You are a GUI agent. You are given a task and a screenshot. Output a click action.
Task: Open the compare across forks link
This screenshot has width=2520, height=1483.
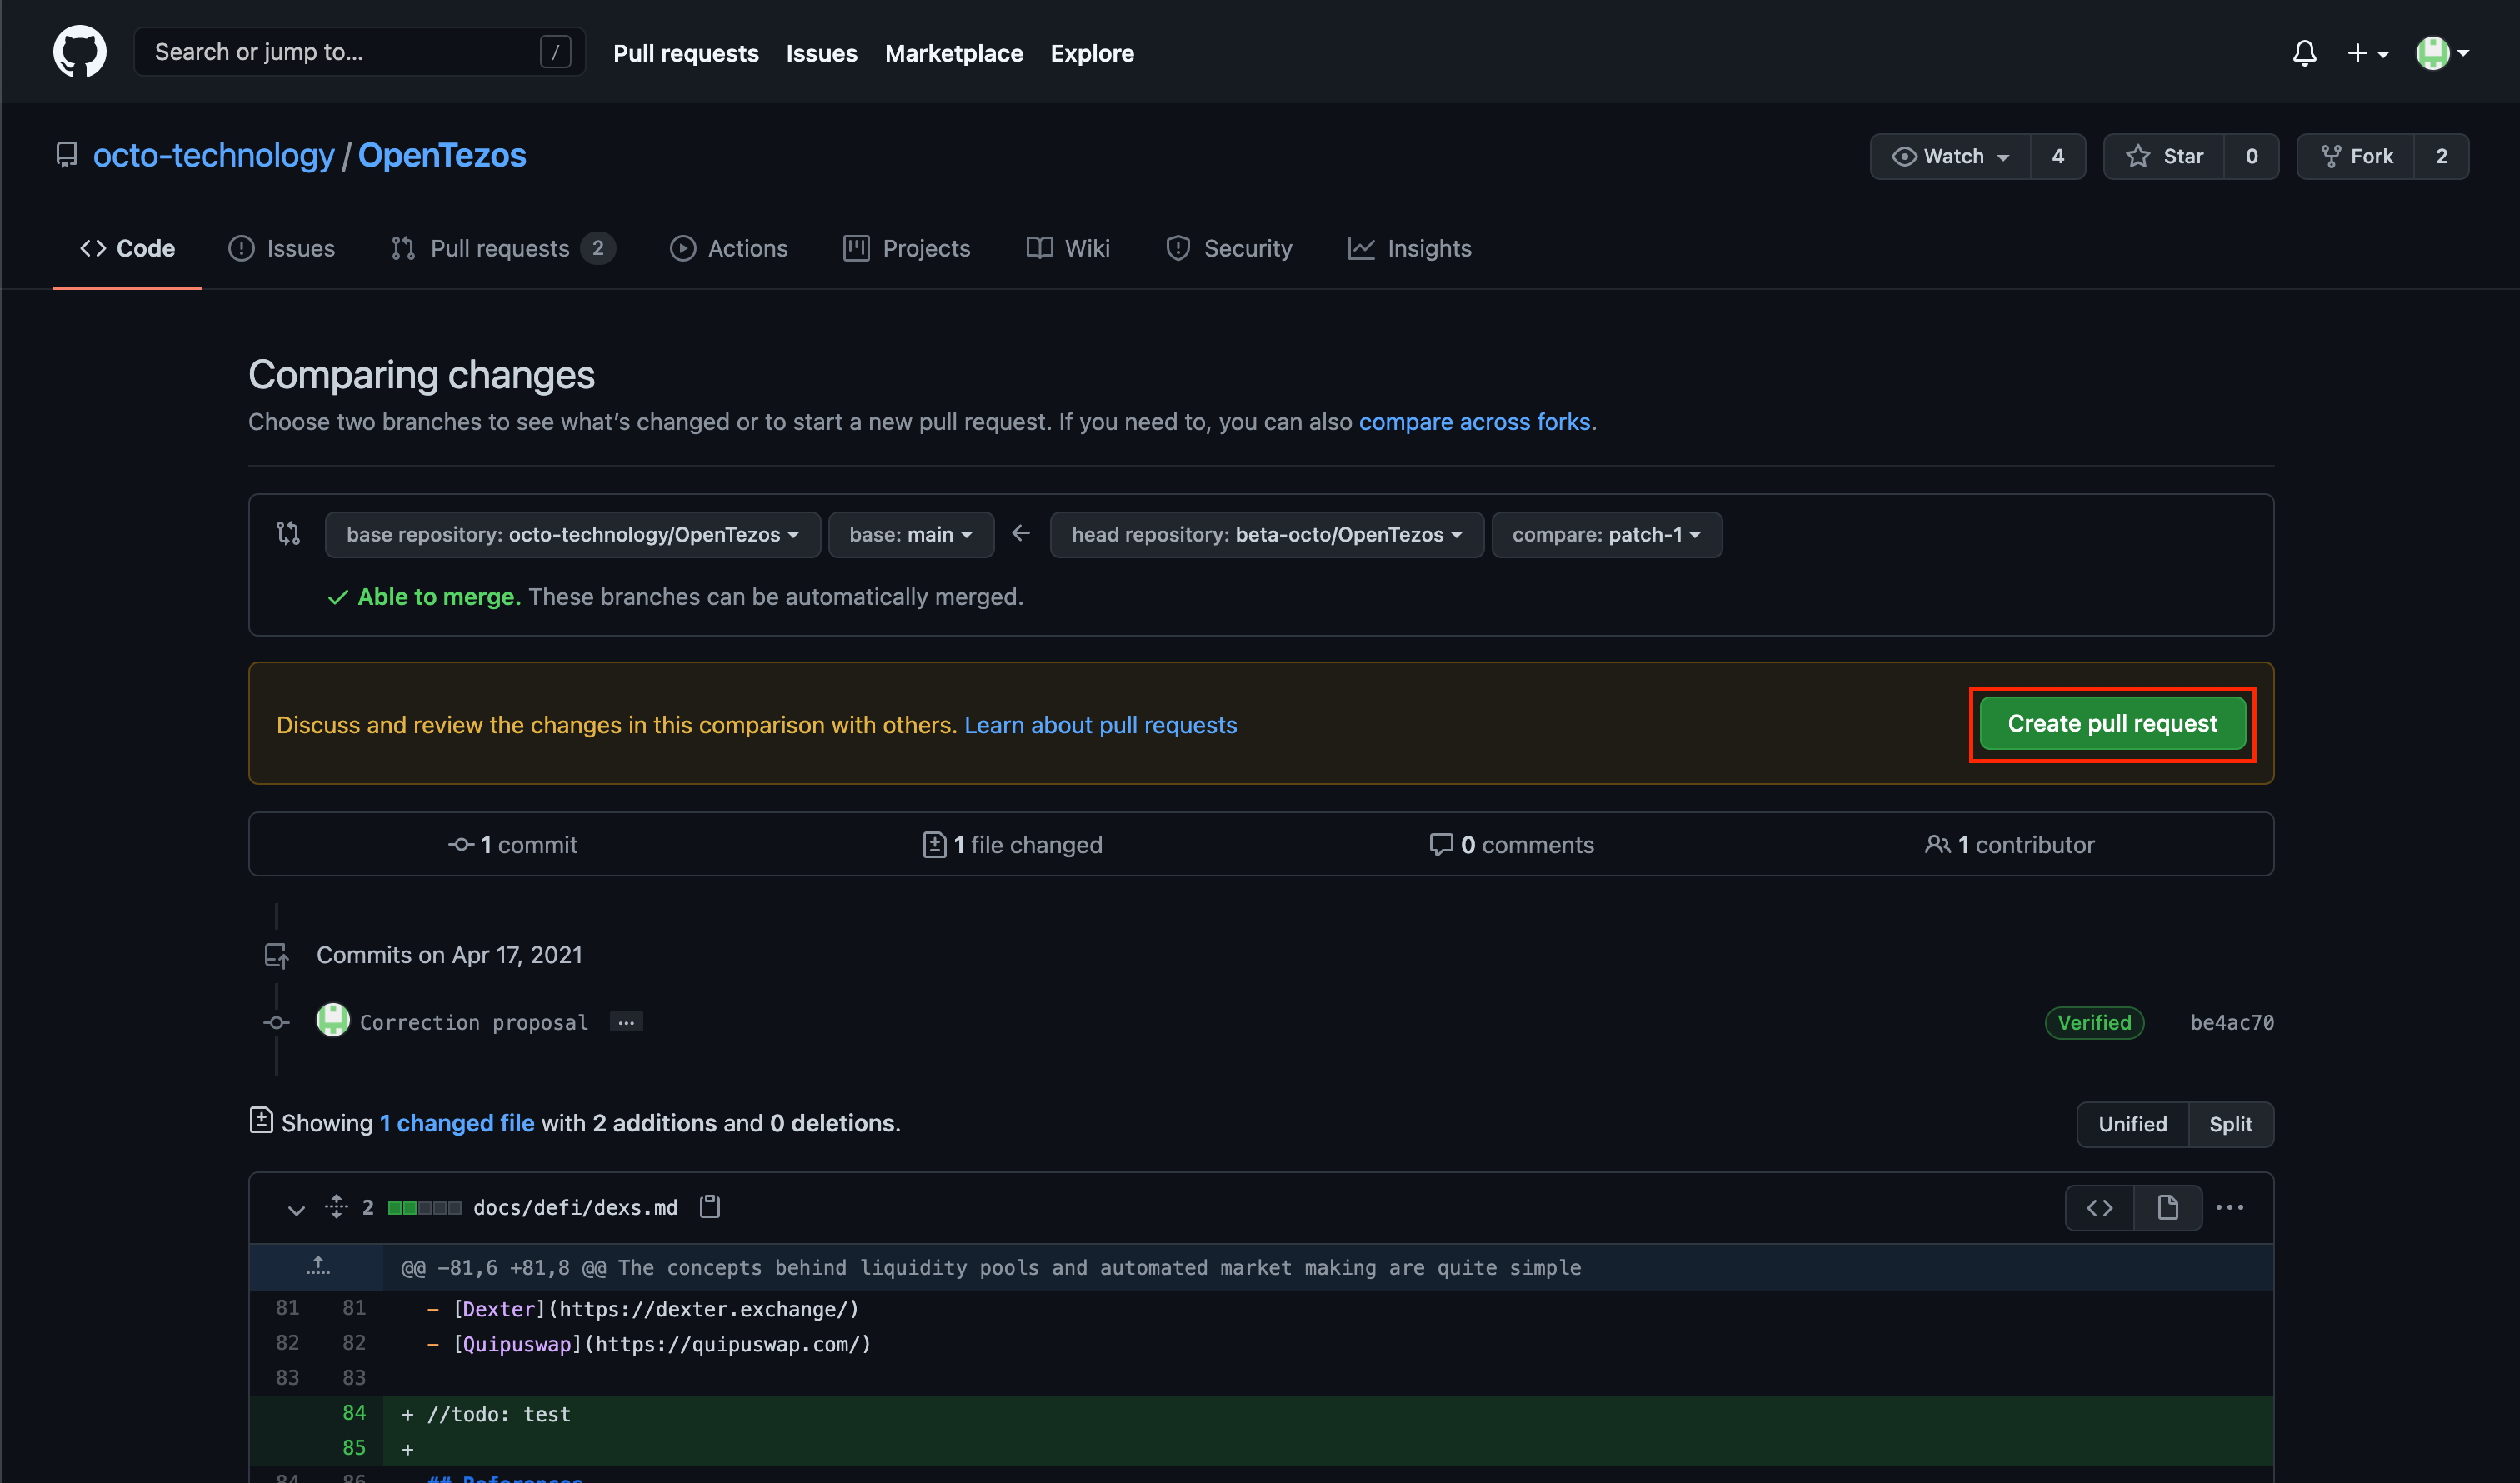(x=1474, y=422)
